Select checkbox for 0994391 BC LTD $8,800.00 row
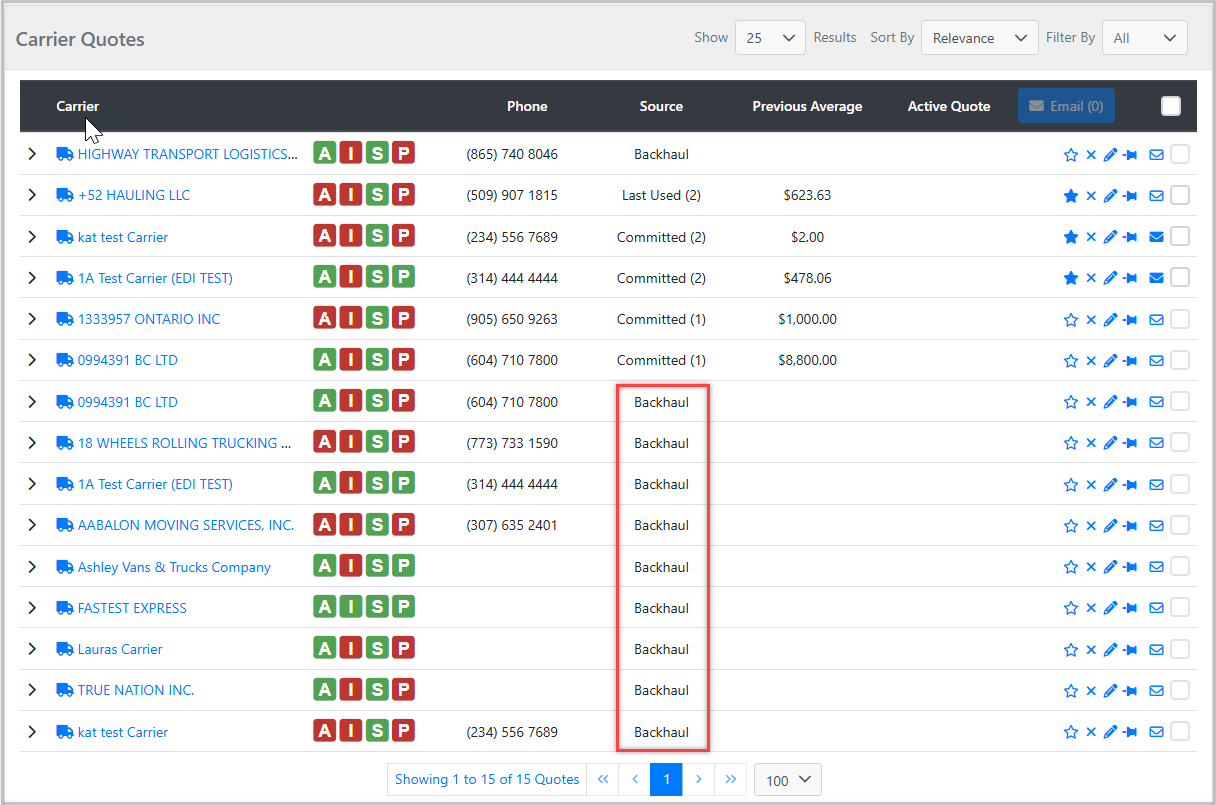The width and height of the screenshot is (1216, 805). point(1180,360)
